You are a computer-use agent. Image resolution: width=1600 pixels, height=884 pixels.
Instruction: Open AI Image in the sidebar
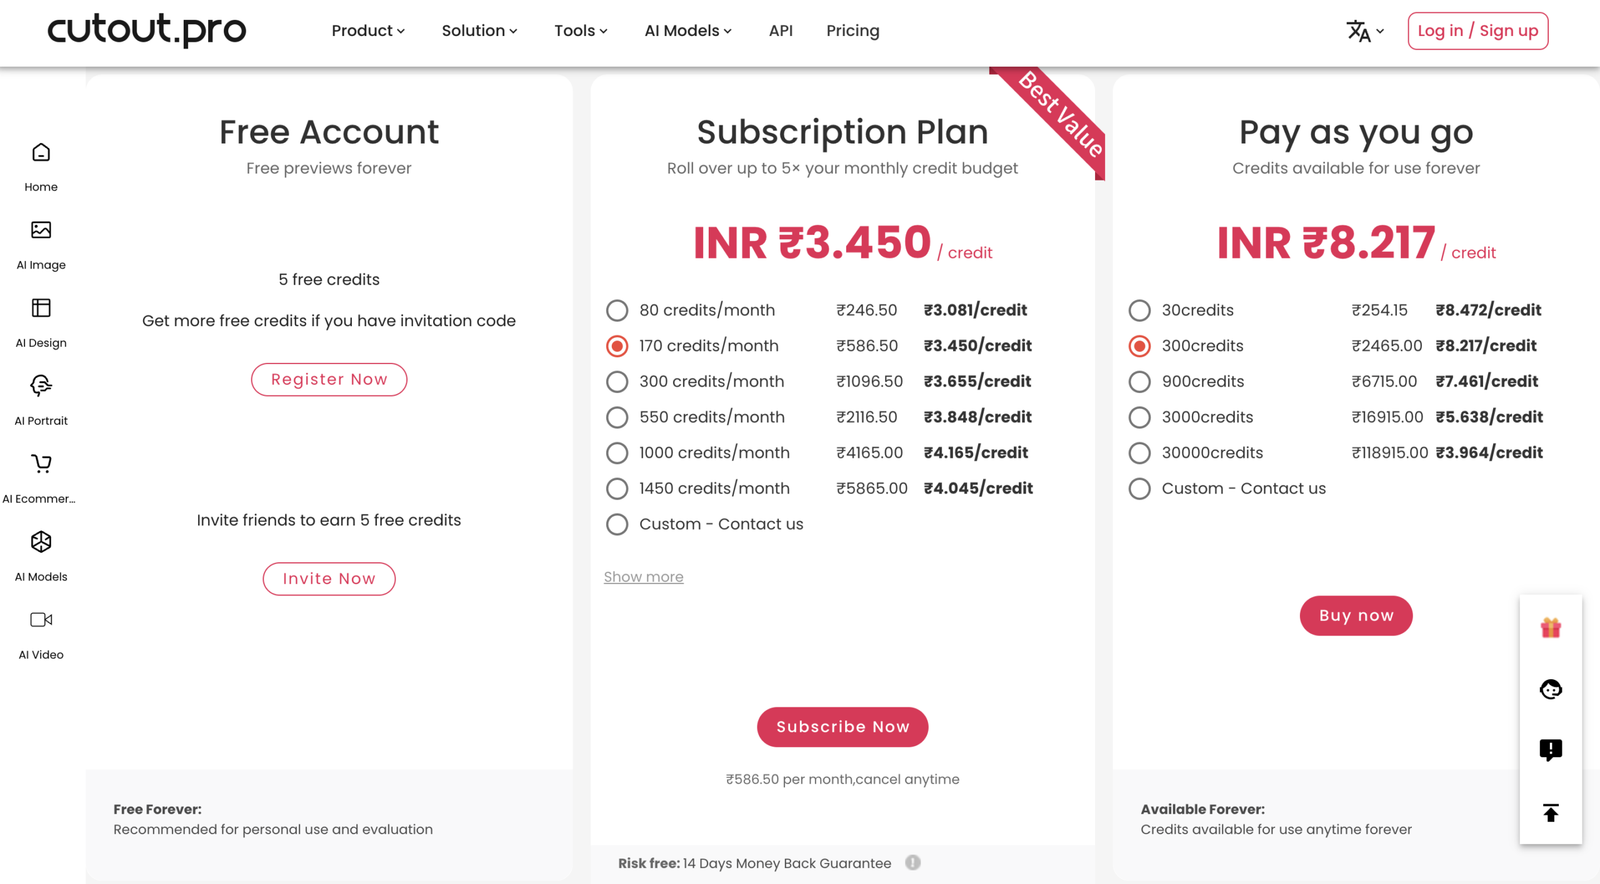coord(41,231)
